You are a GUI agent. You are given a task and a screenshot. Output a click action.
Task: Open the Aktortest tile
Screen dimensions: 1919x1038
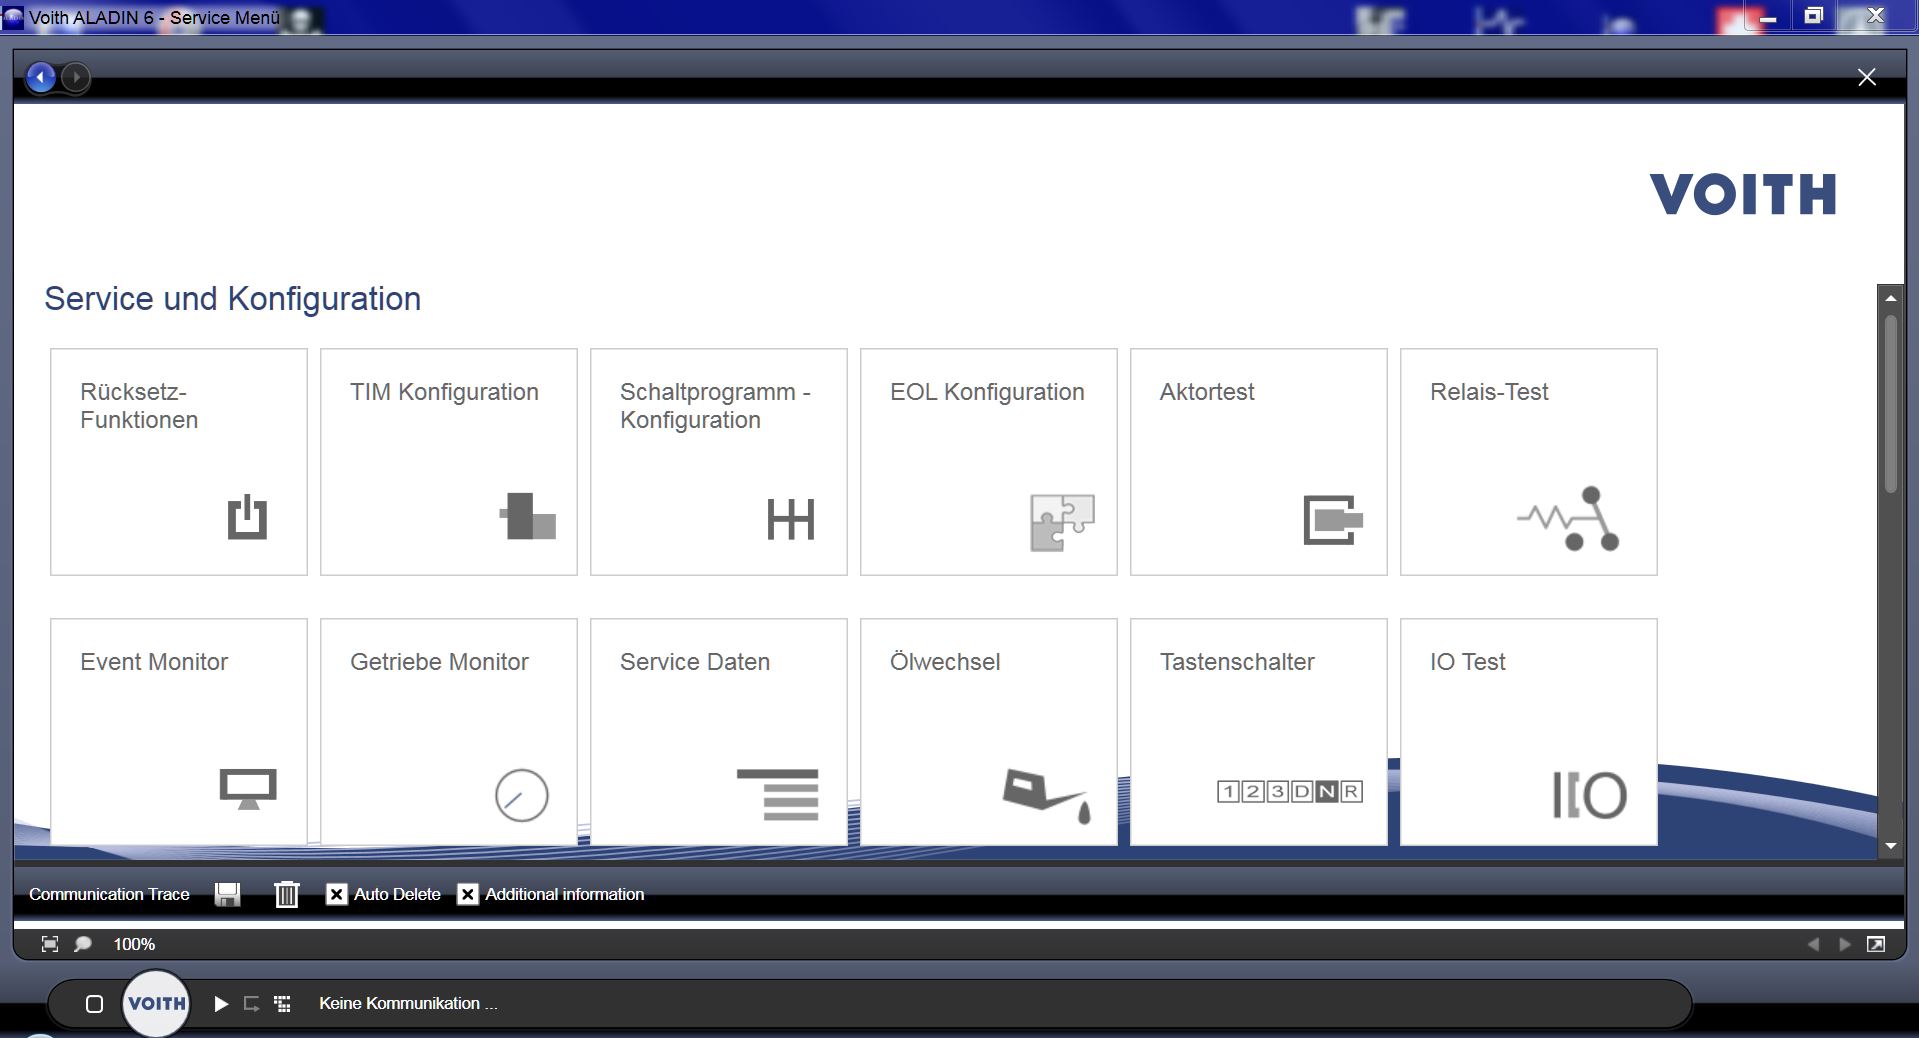1259,462
